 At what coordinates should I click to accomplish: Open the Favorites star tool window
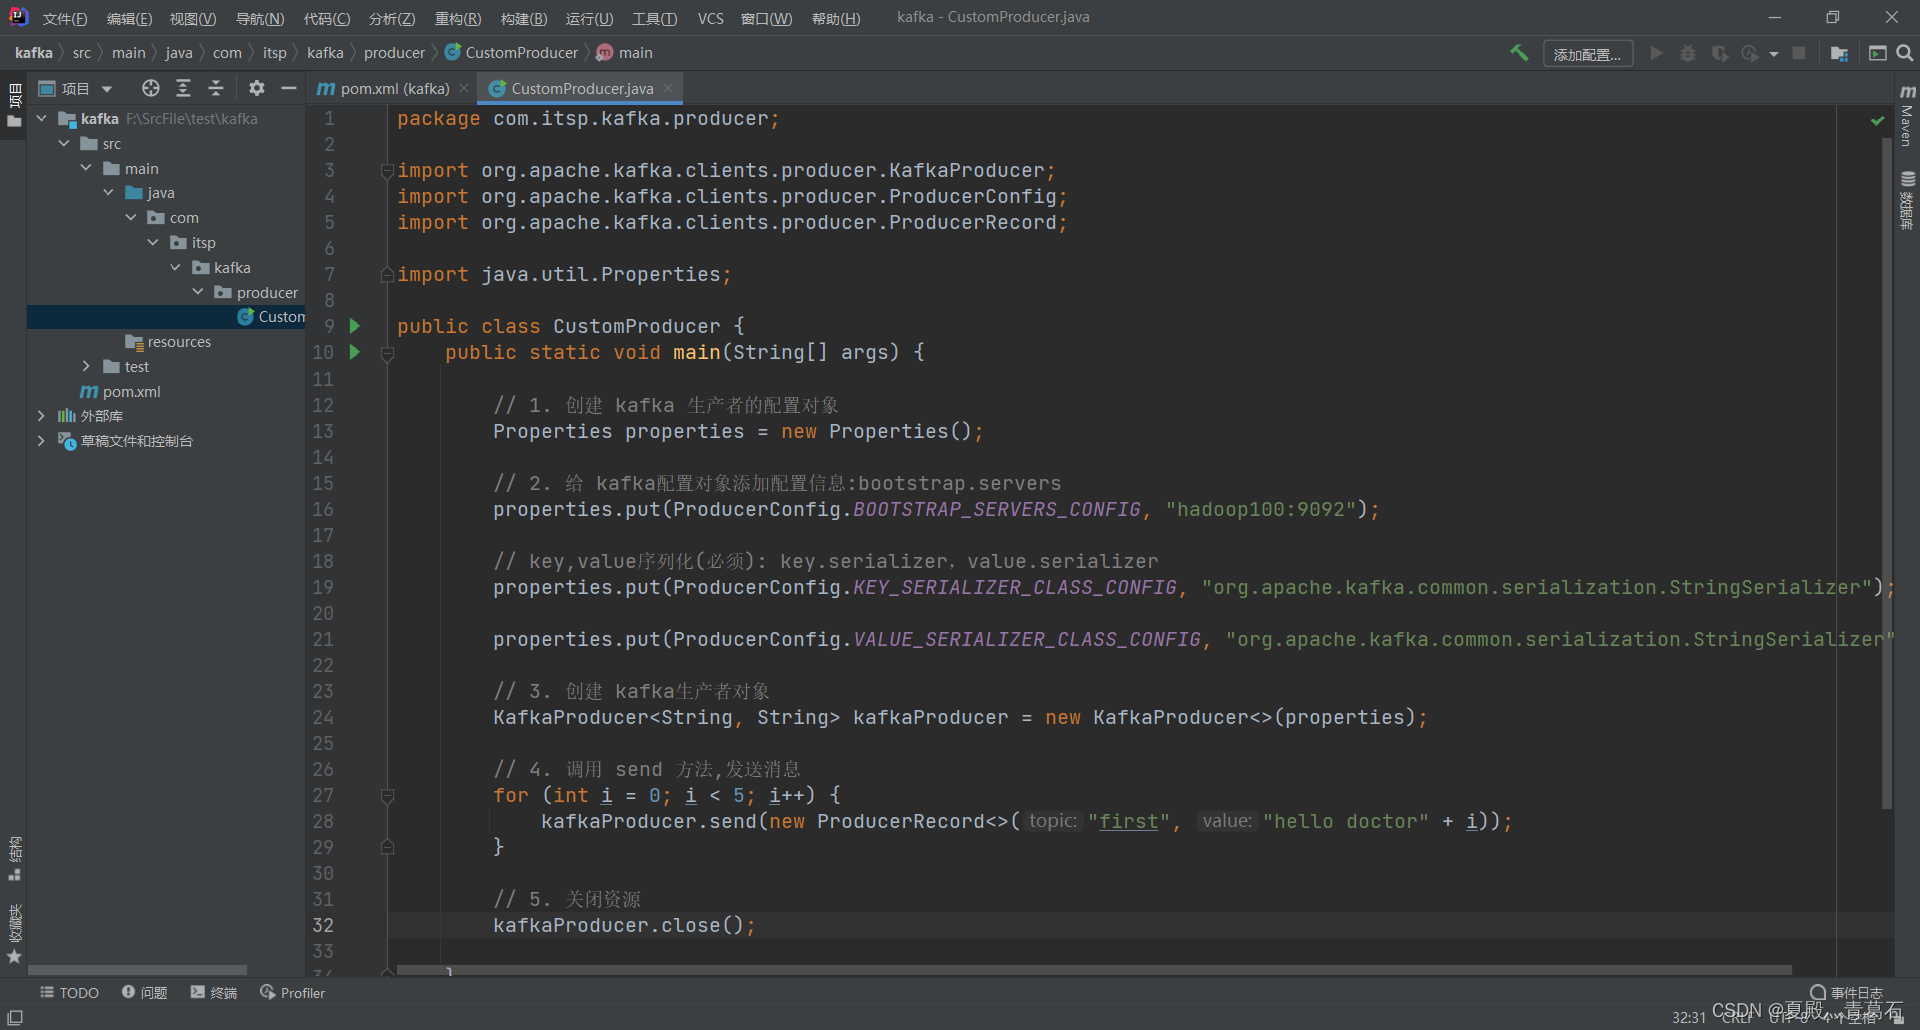14,935
